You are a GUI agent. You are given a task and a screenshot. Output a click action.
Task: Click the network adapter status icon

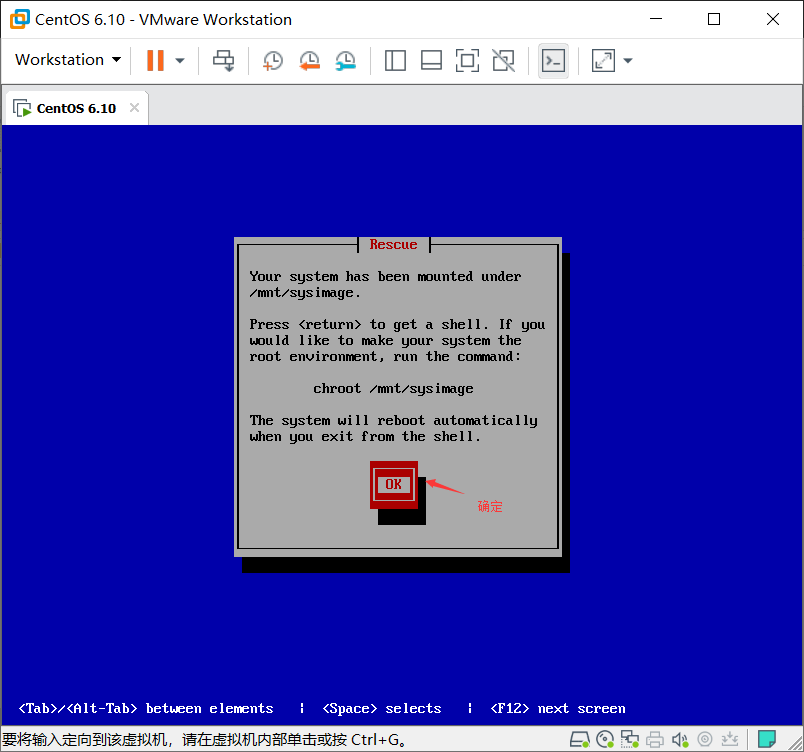click(630, 739)
